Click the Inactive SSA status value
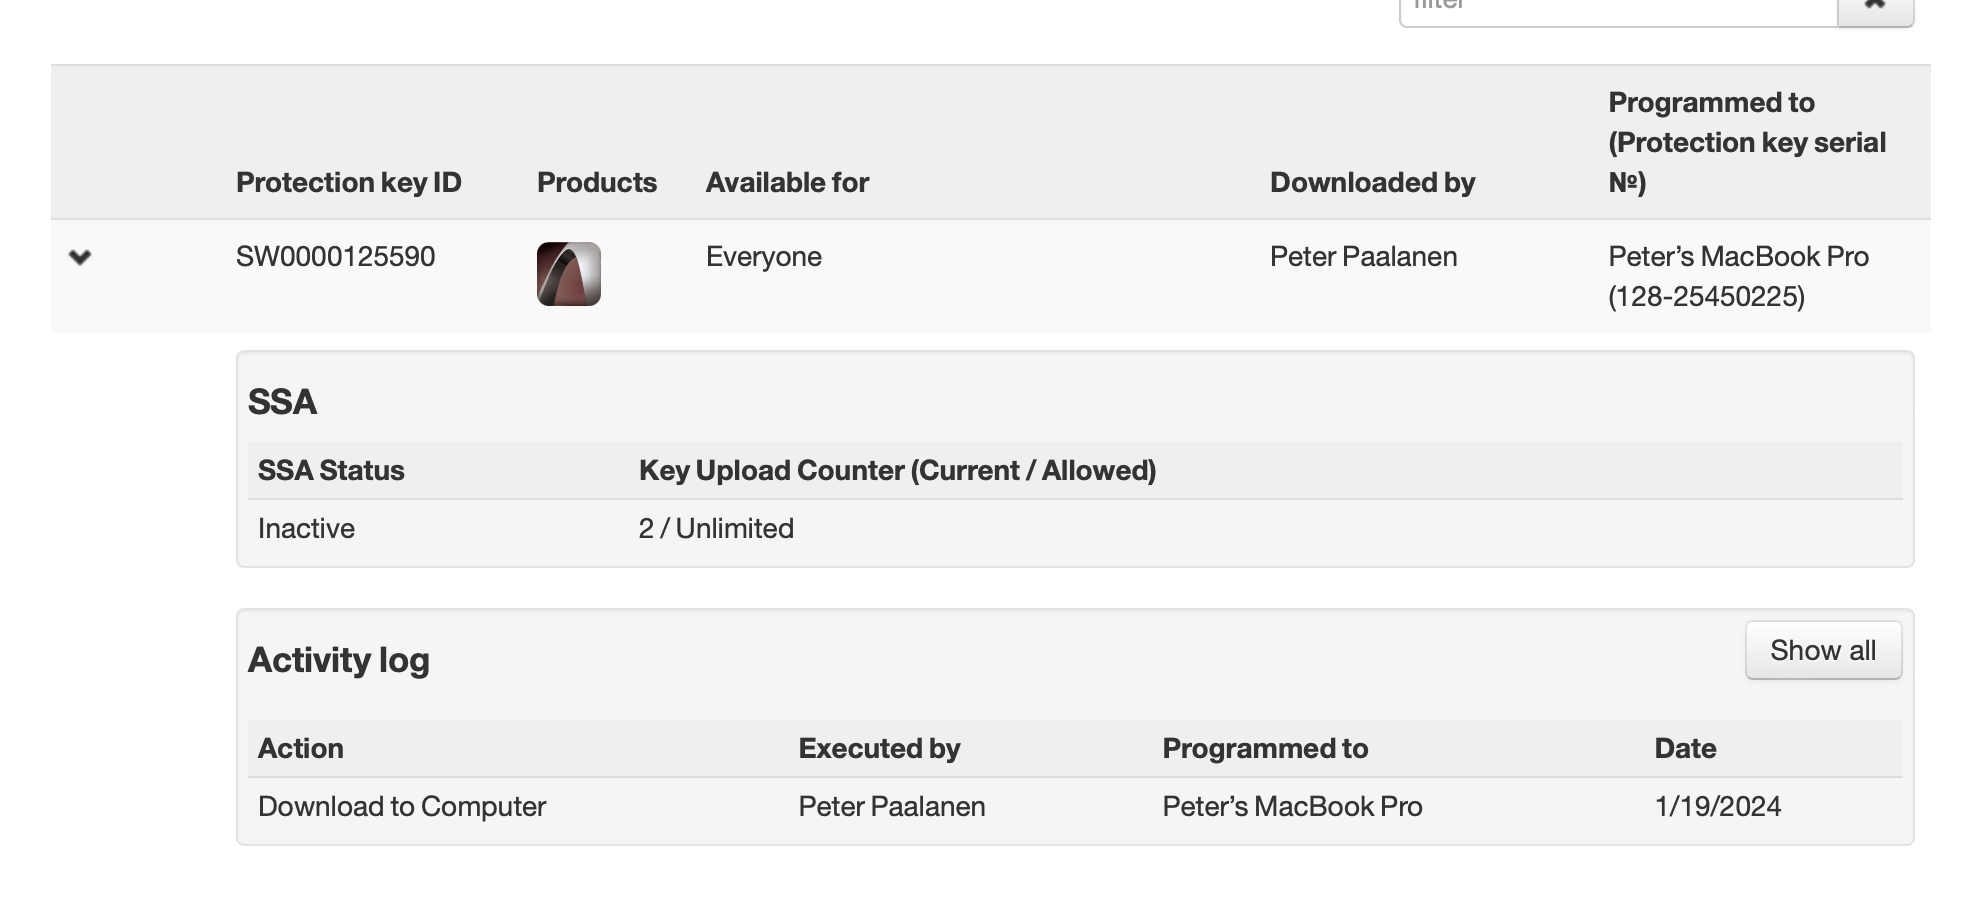The image size is (1982, 902). point(306,529)
